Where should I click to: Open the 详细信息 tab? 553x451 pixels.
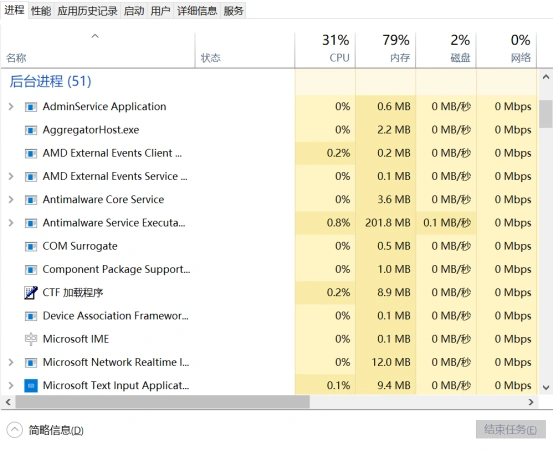point(197,11)
